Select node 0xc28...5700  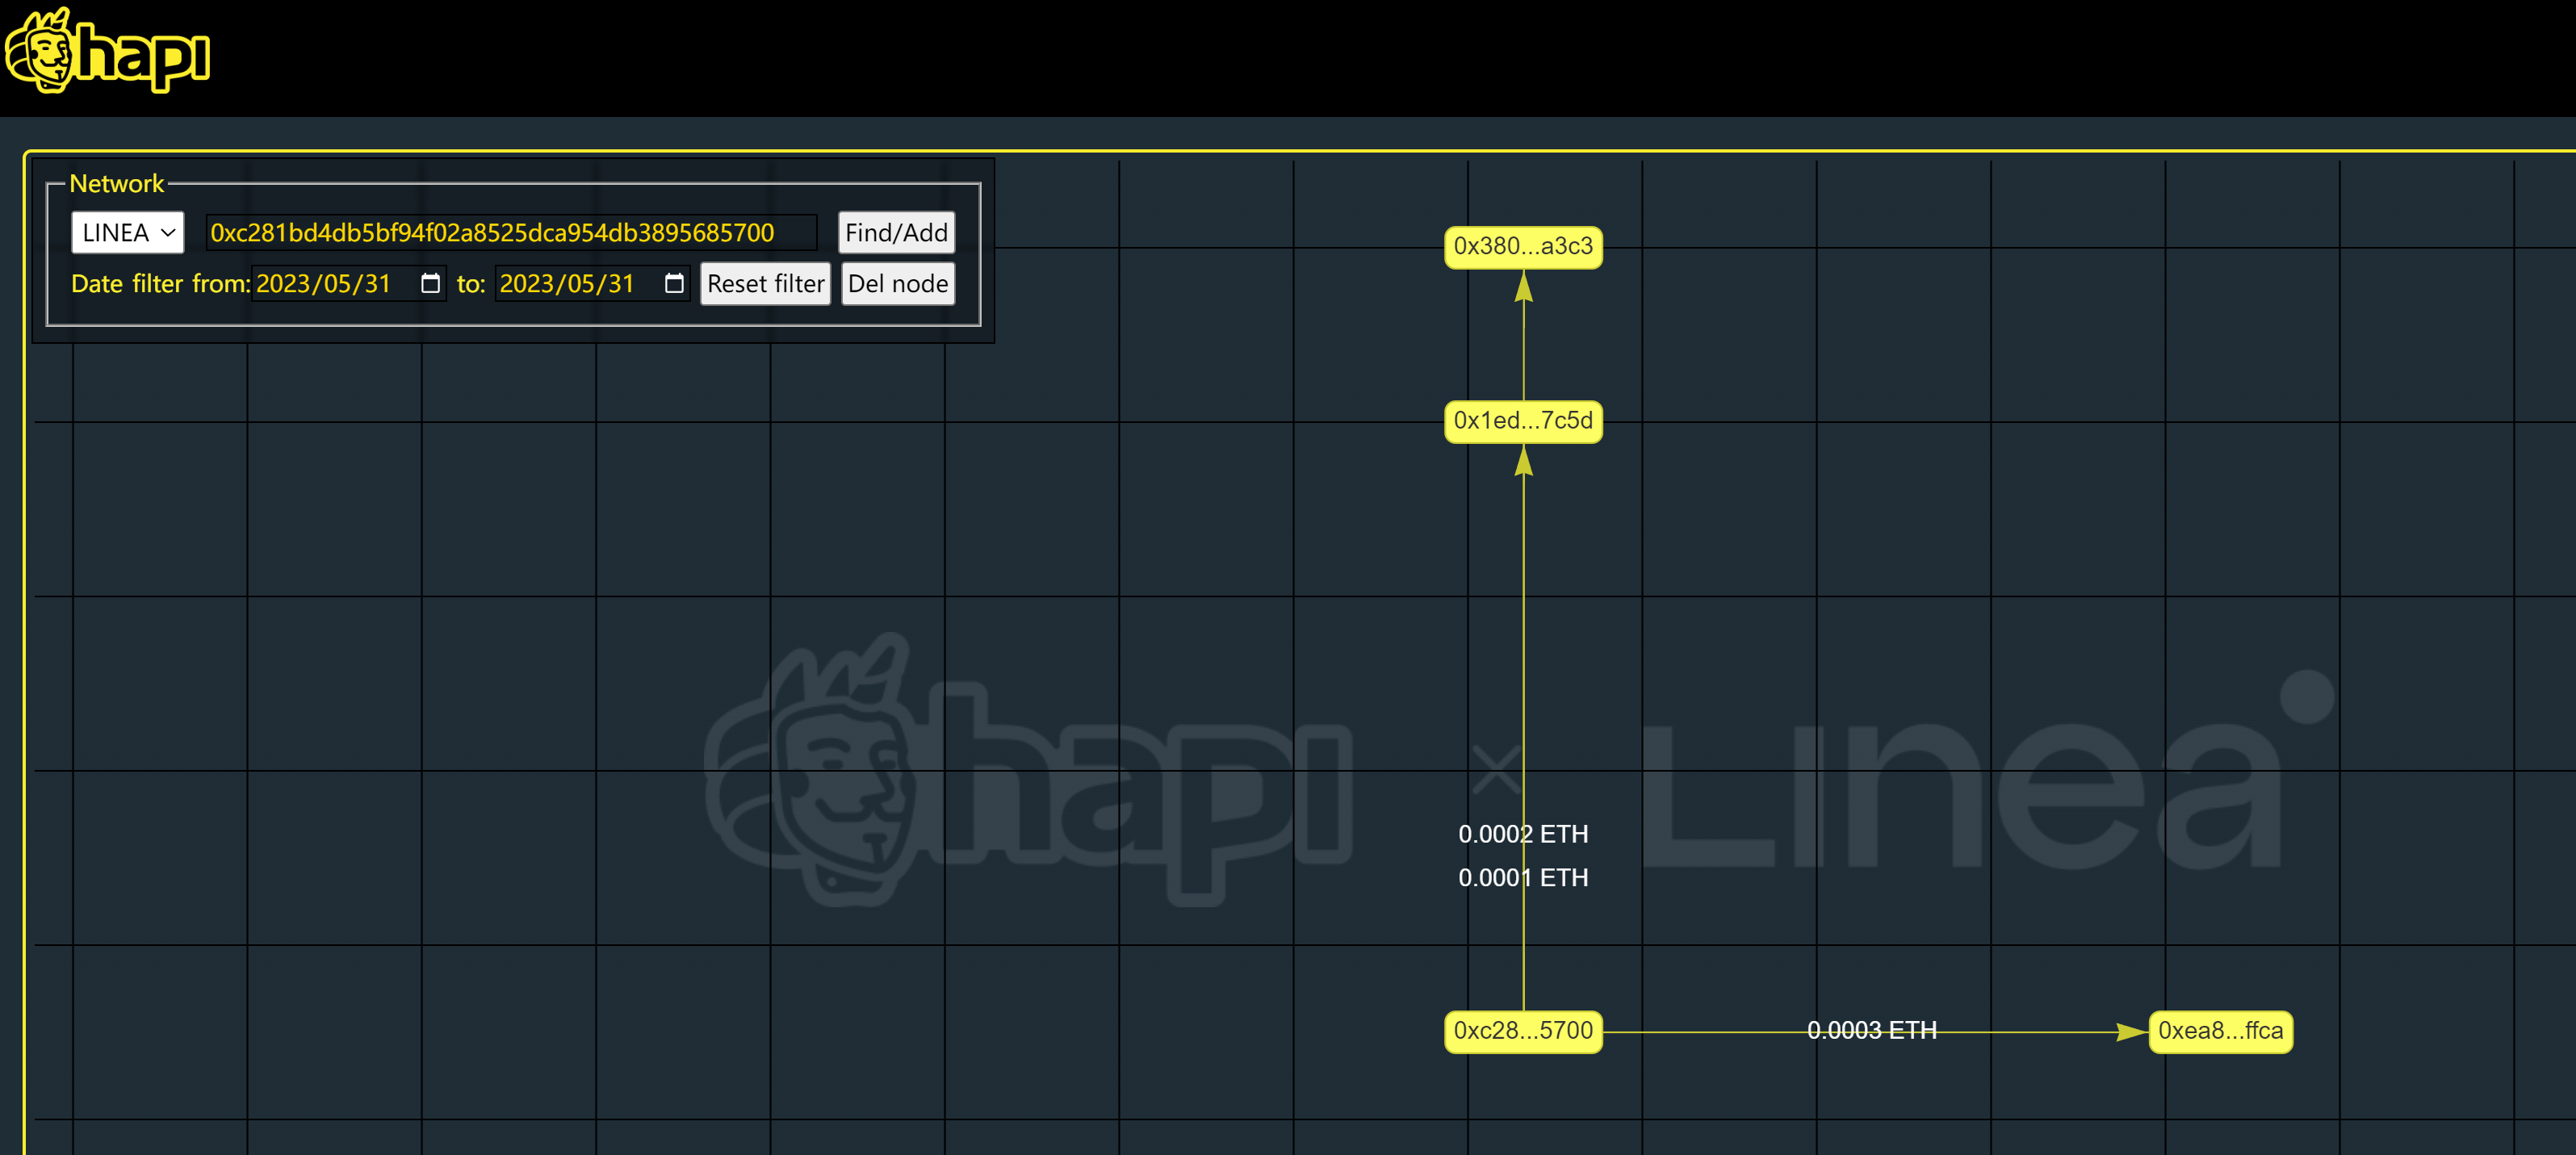(1523, 1031)
